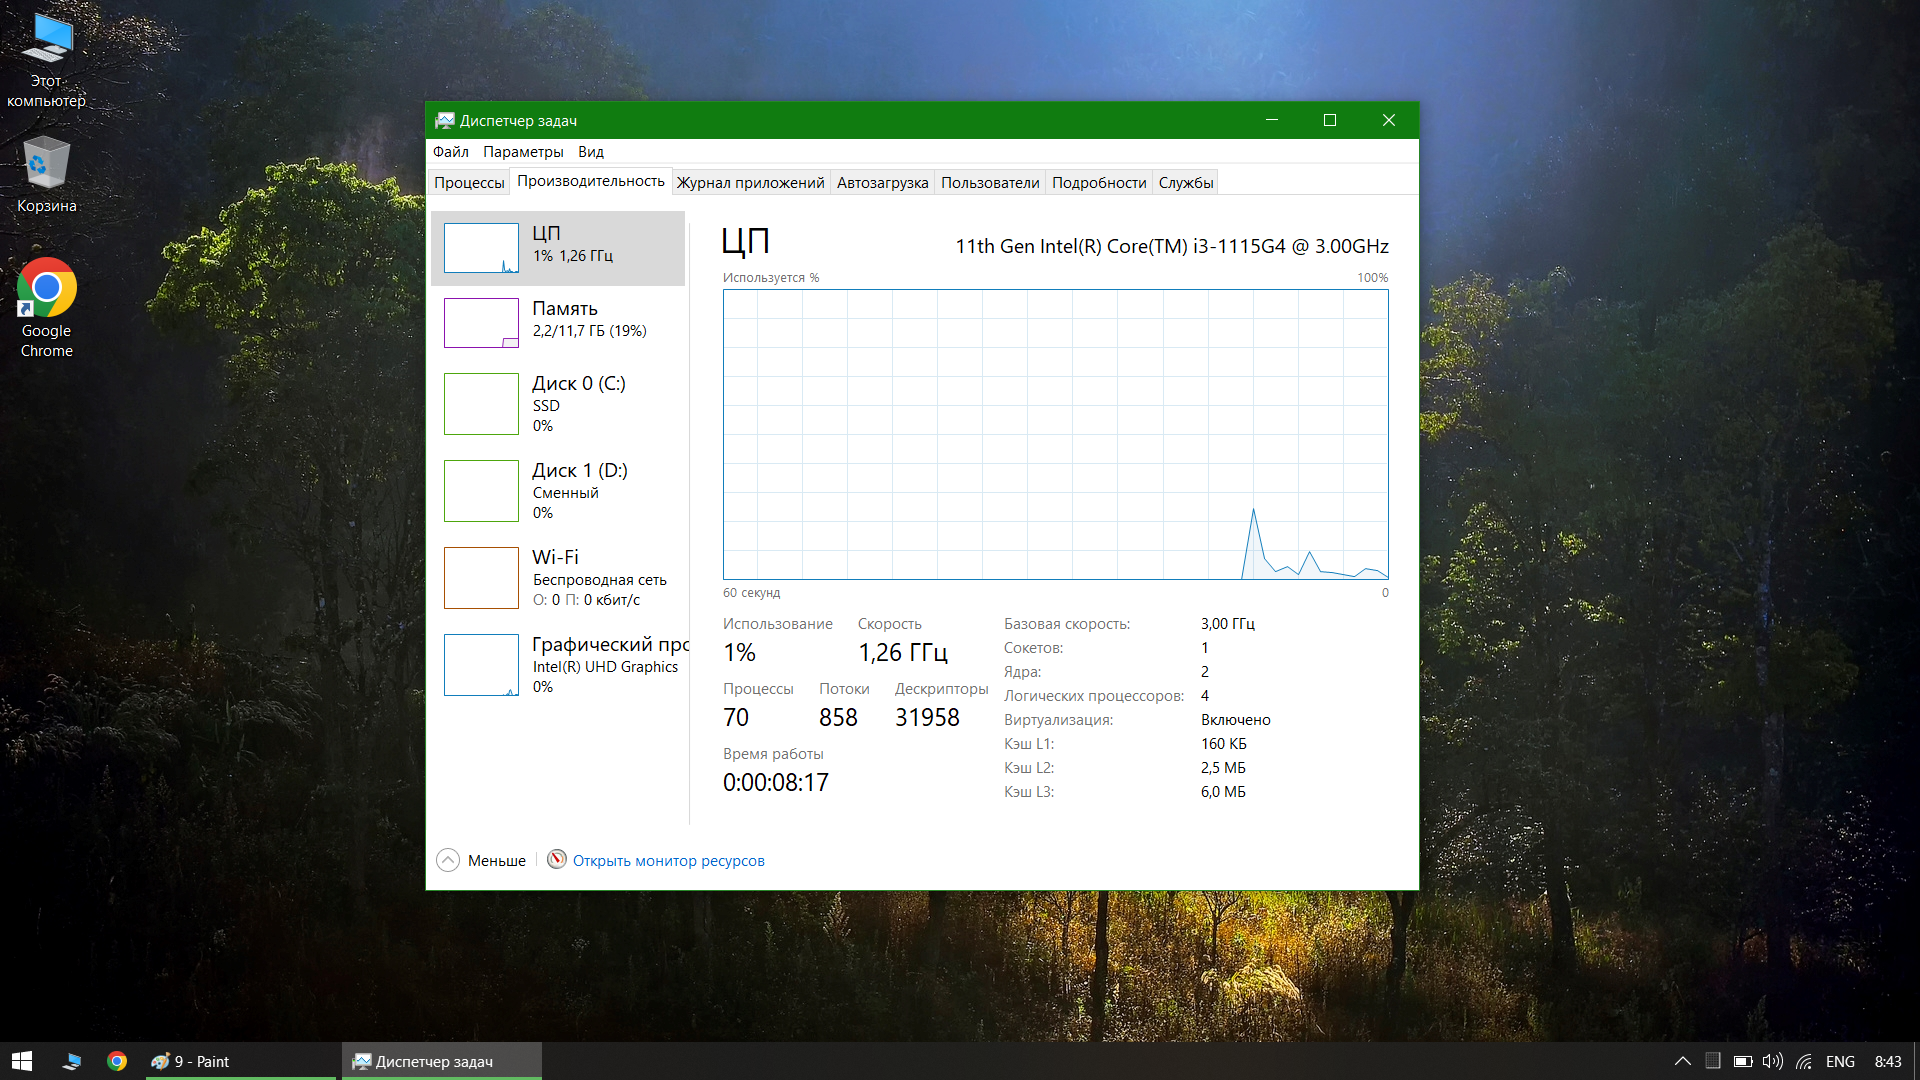Click the volume speaker tray icon
The height and width of the screenshot is (1080, 1920).
pos(1772,1061)
